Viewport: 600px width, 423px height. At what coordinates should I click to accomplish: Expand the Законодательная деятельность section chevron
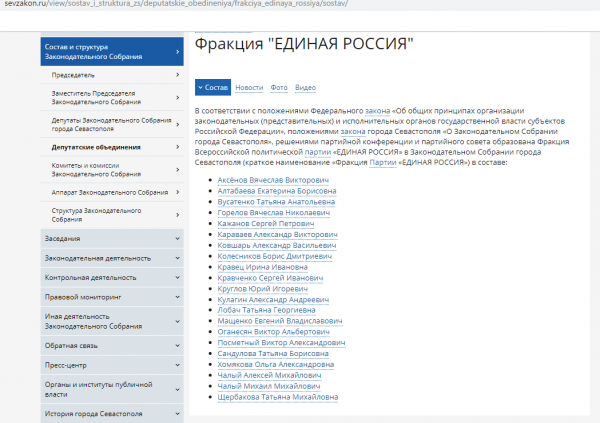click(x=178, y=258)
